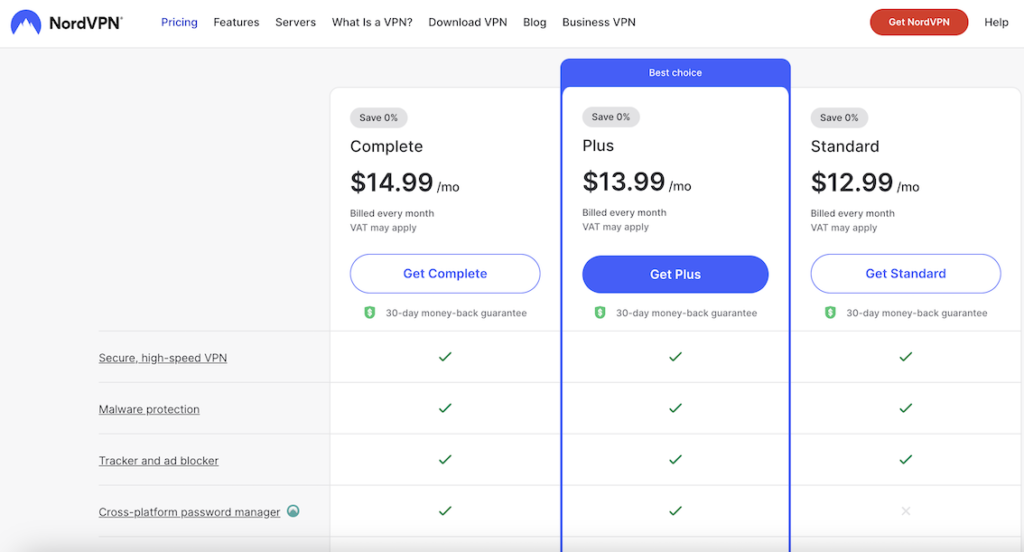This screenshot has width=1024, height=552.
Task: Click the $14.99 price
Action: pos(392,182)
